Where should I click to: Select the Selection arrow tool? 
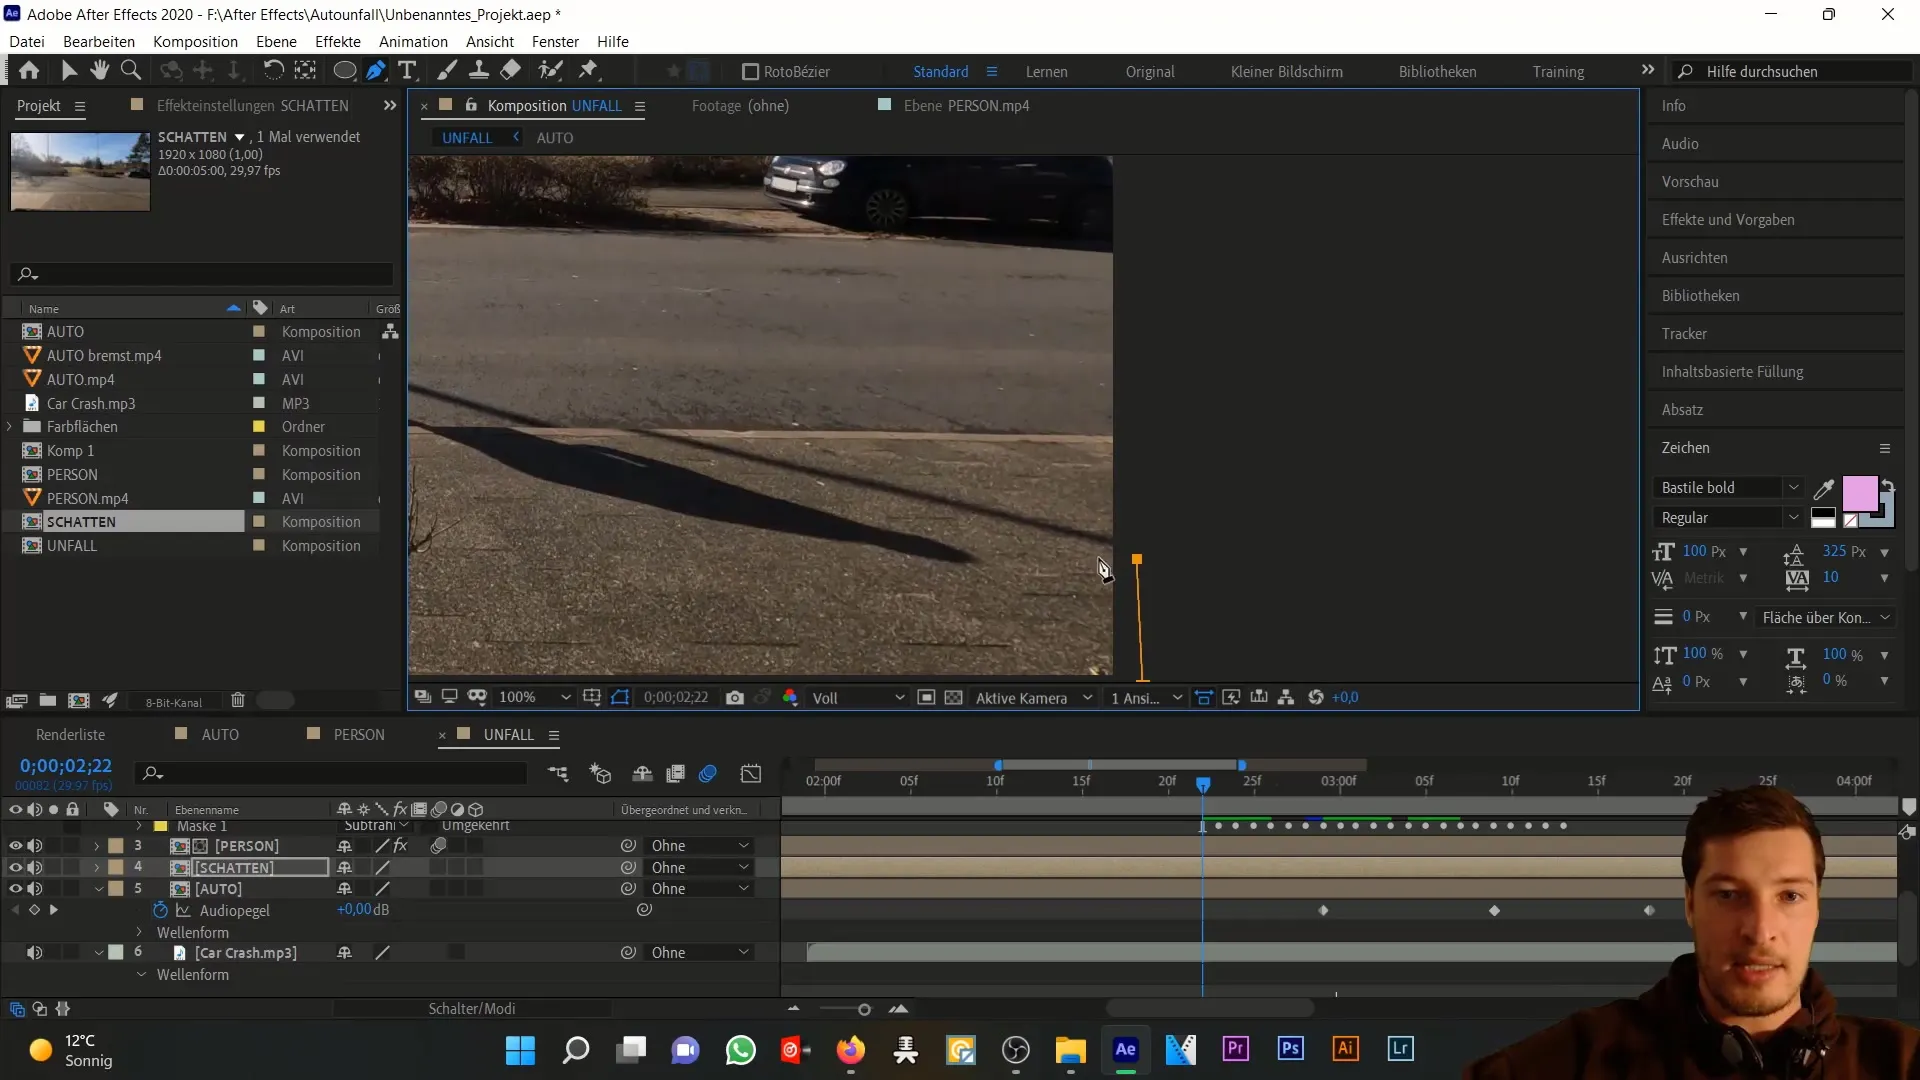(68, 71)
